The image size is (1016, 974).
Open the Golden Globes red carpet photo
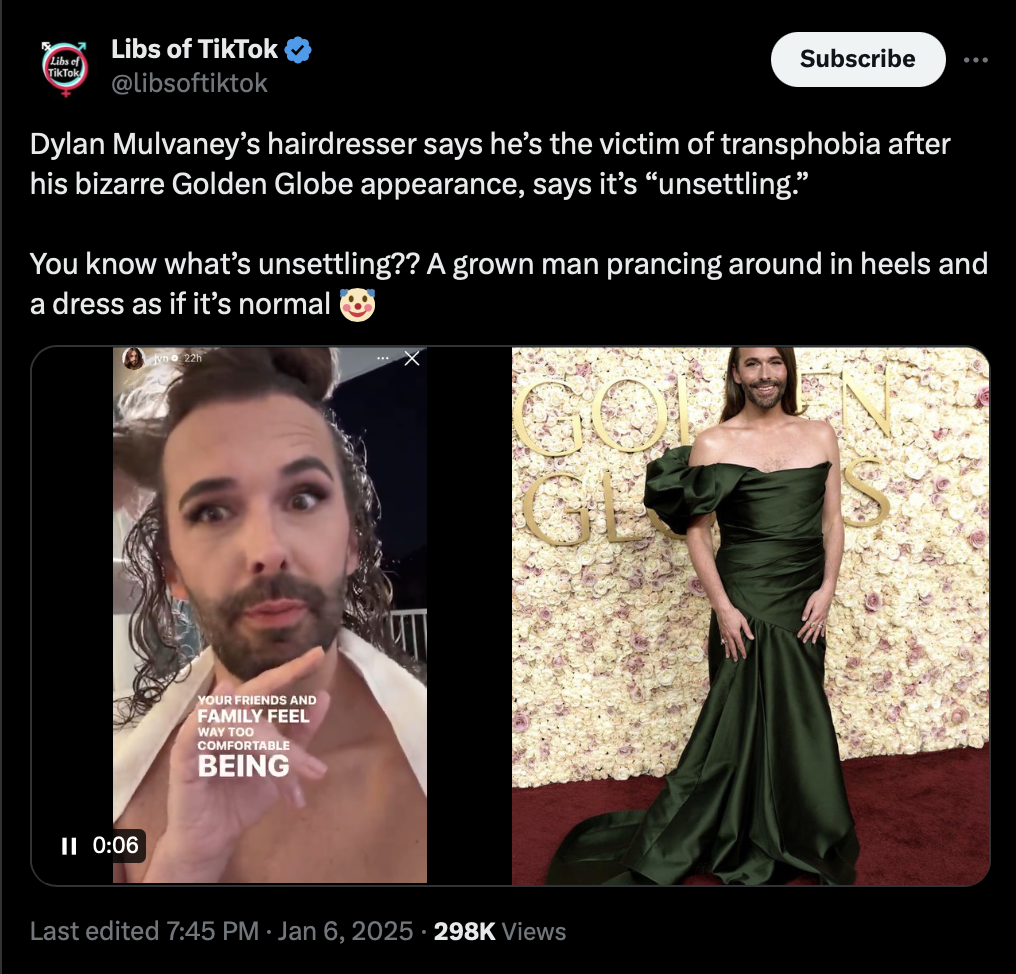click(751, 616)
